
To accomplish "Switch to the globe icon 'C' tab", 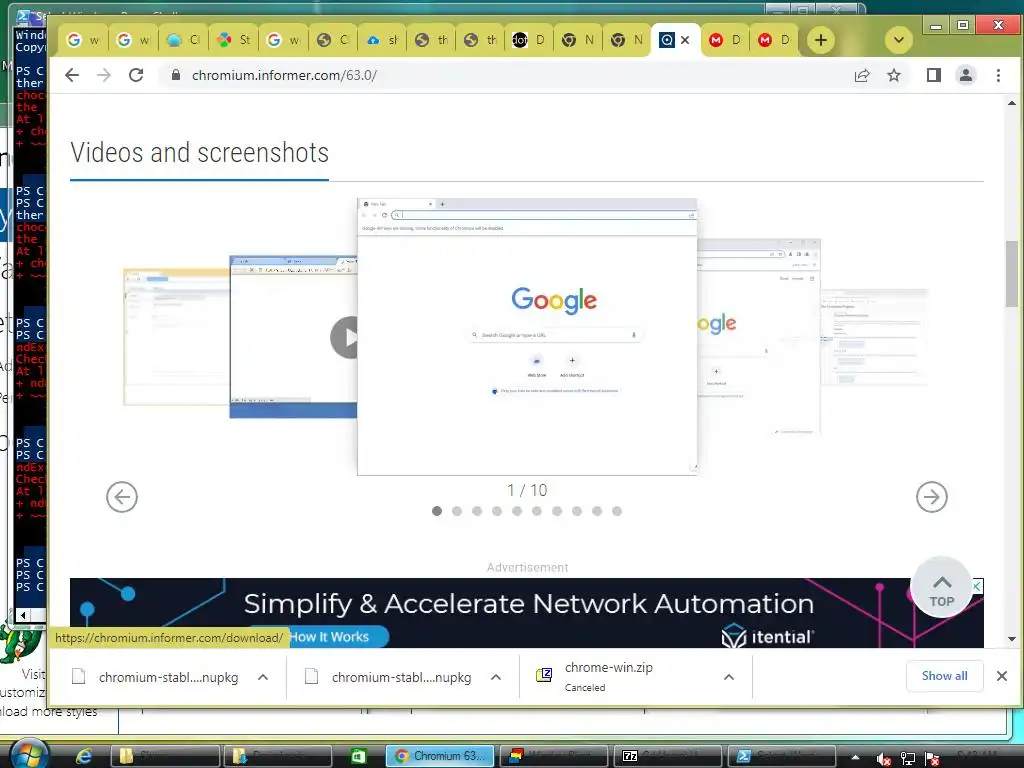I will (333, 40).
